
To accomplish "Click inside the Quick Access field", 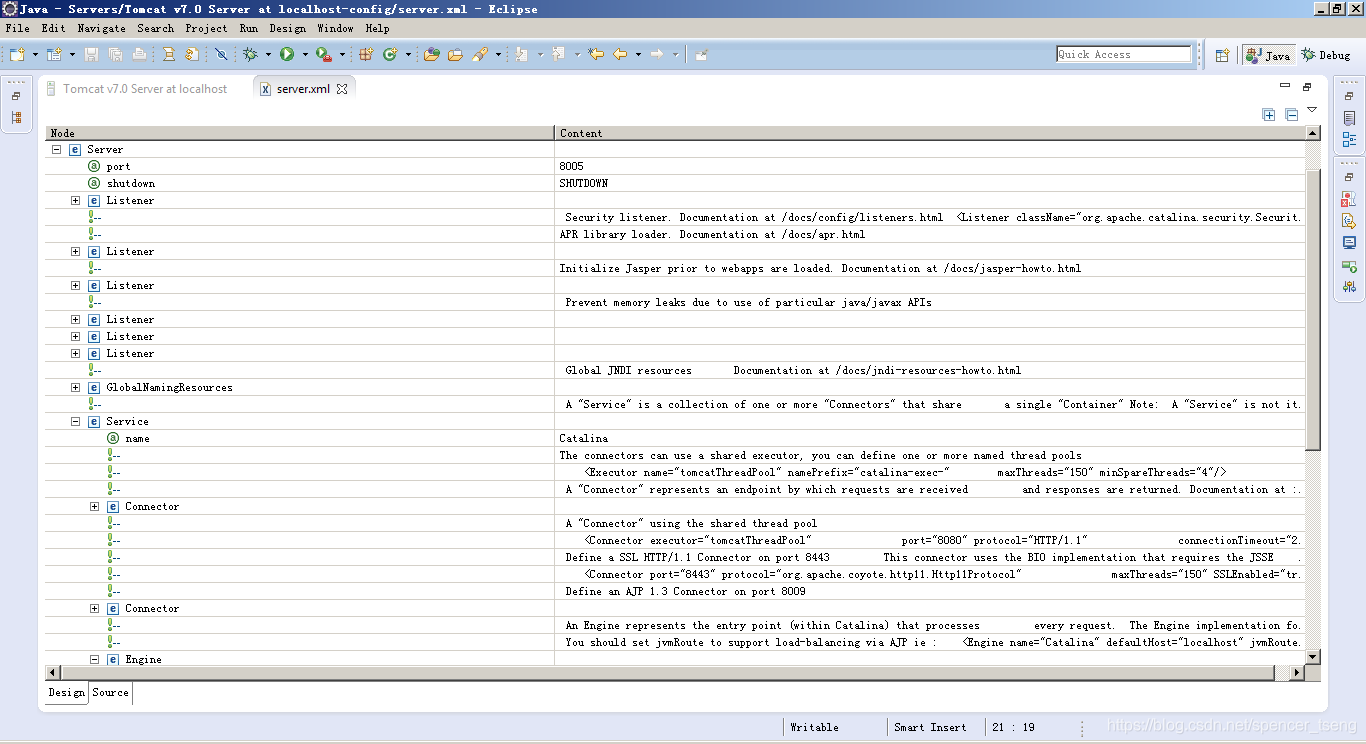I will pos(1124,53).
